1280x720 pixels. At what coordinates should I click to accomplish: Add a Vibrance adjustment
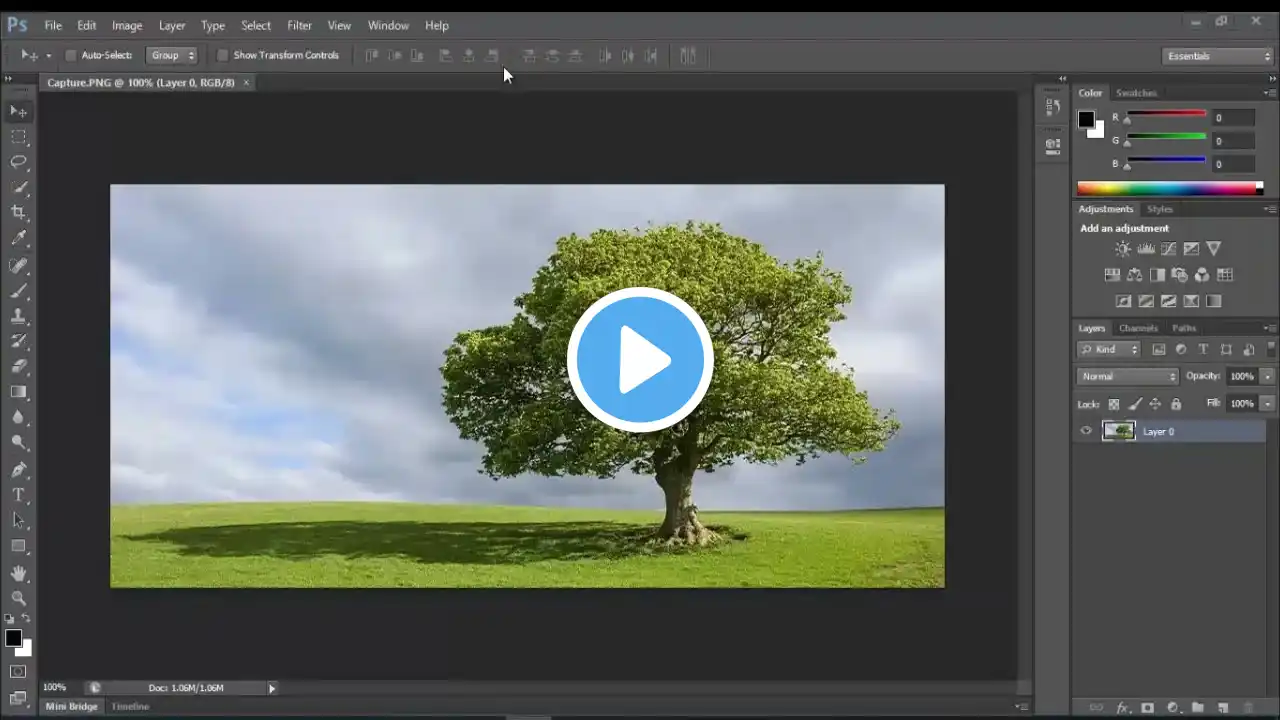point(1213,248)
